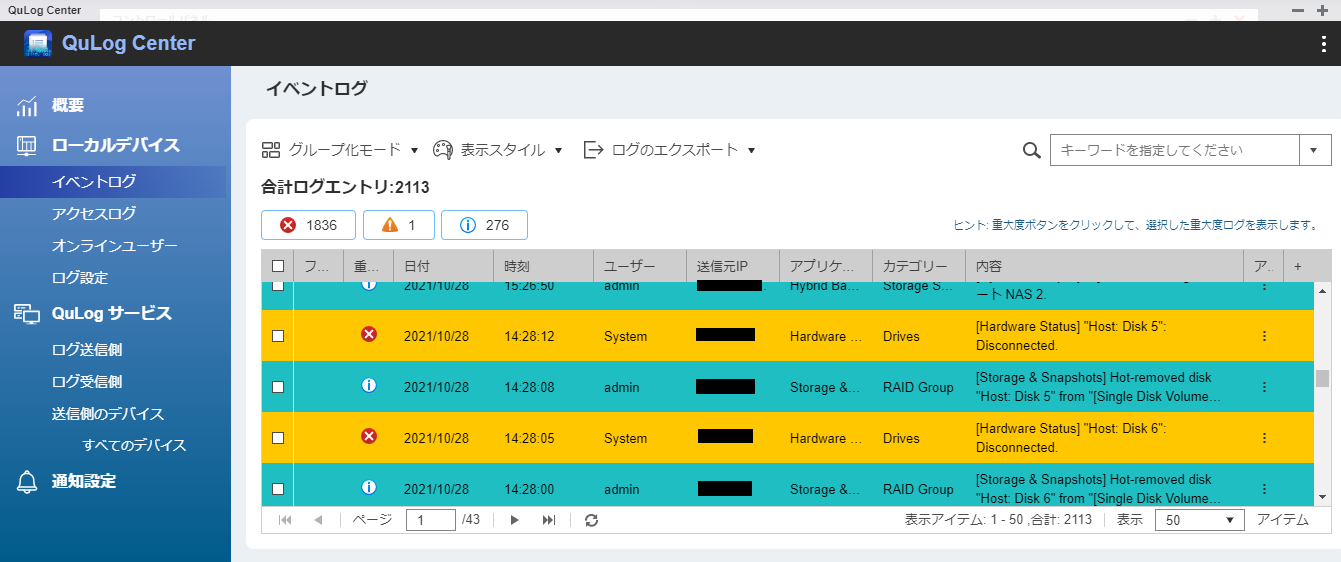
Task: Click the scrollbar down arrow of log table
Action: pos(1322,496)
